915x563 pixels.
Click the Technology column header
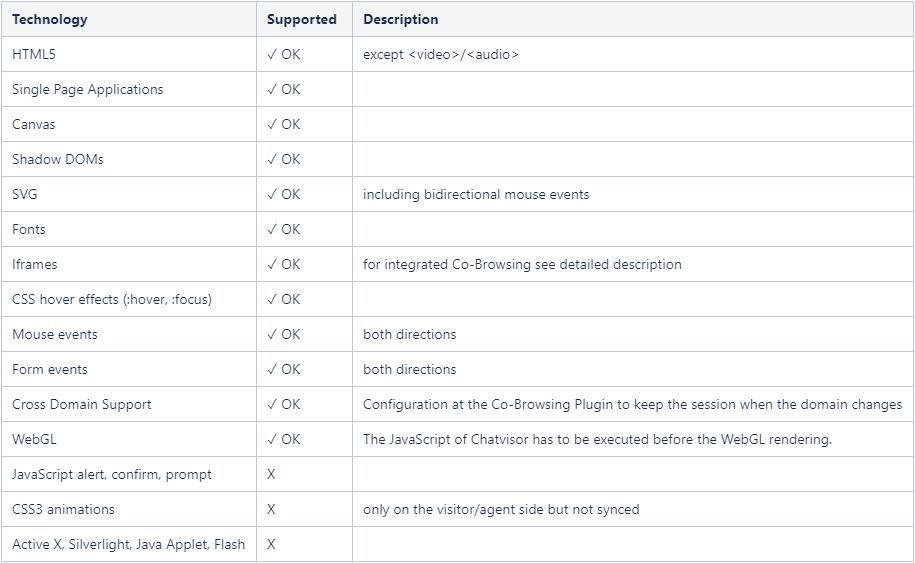[50, 19]
